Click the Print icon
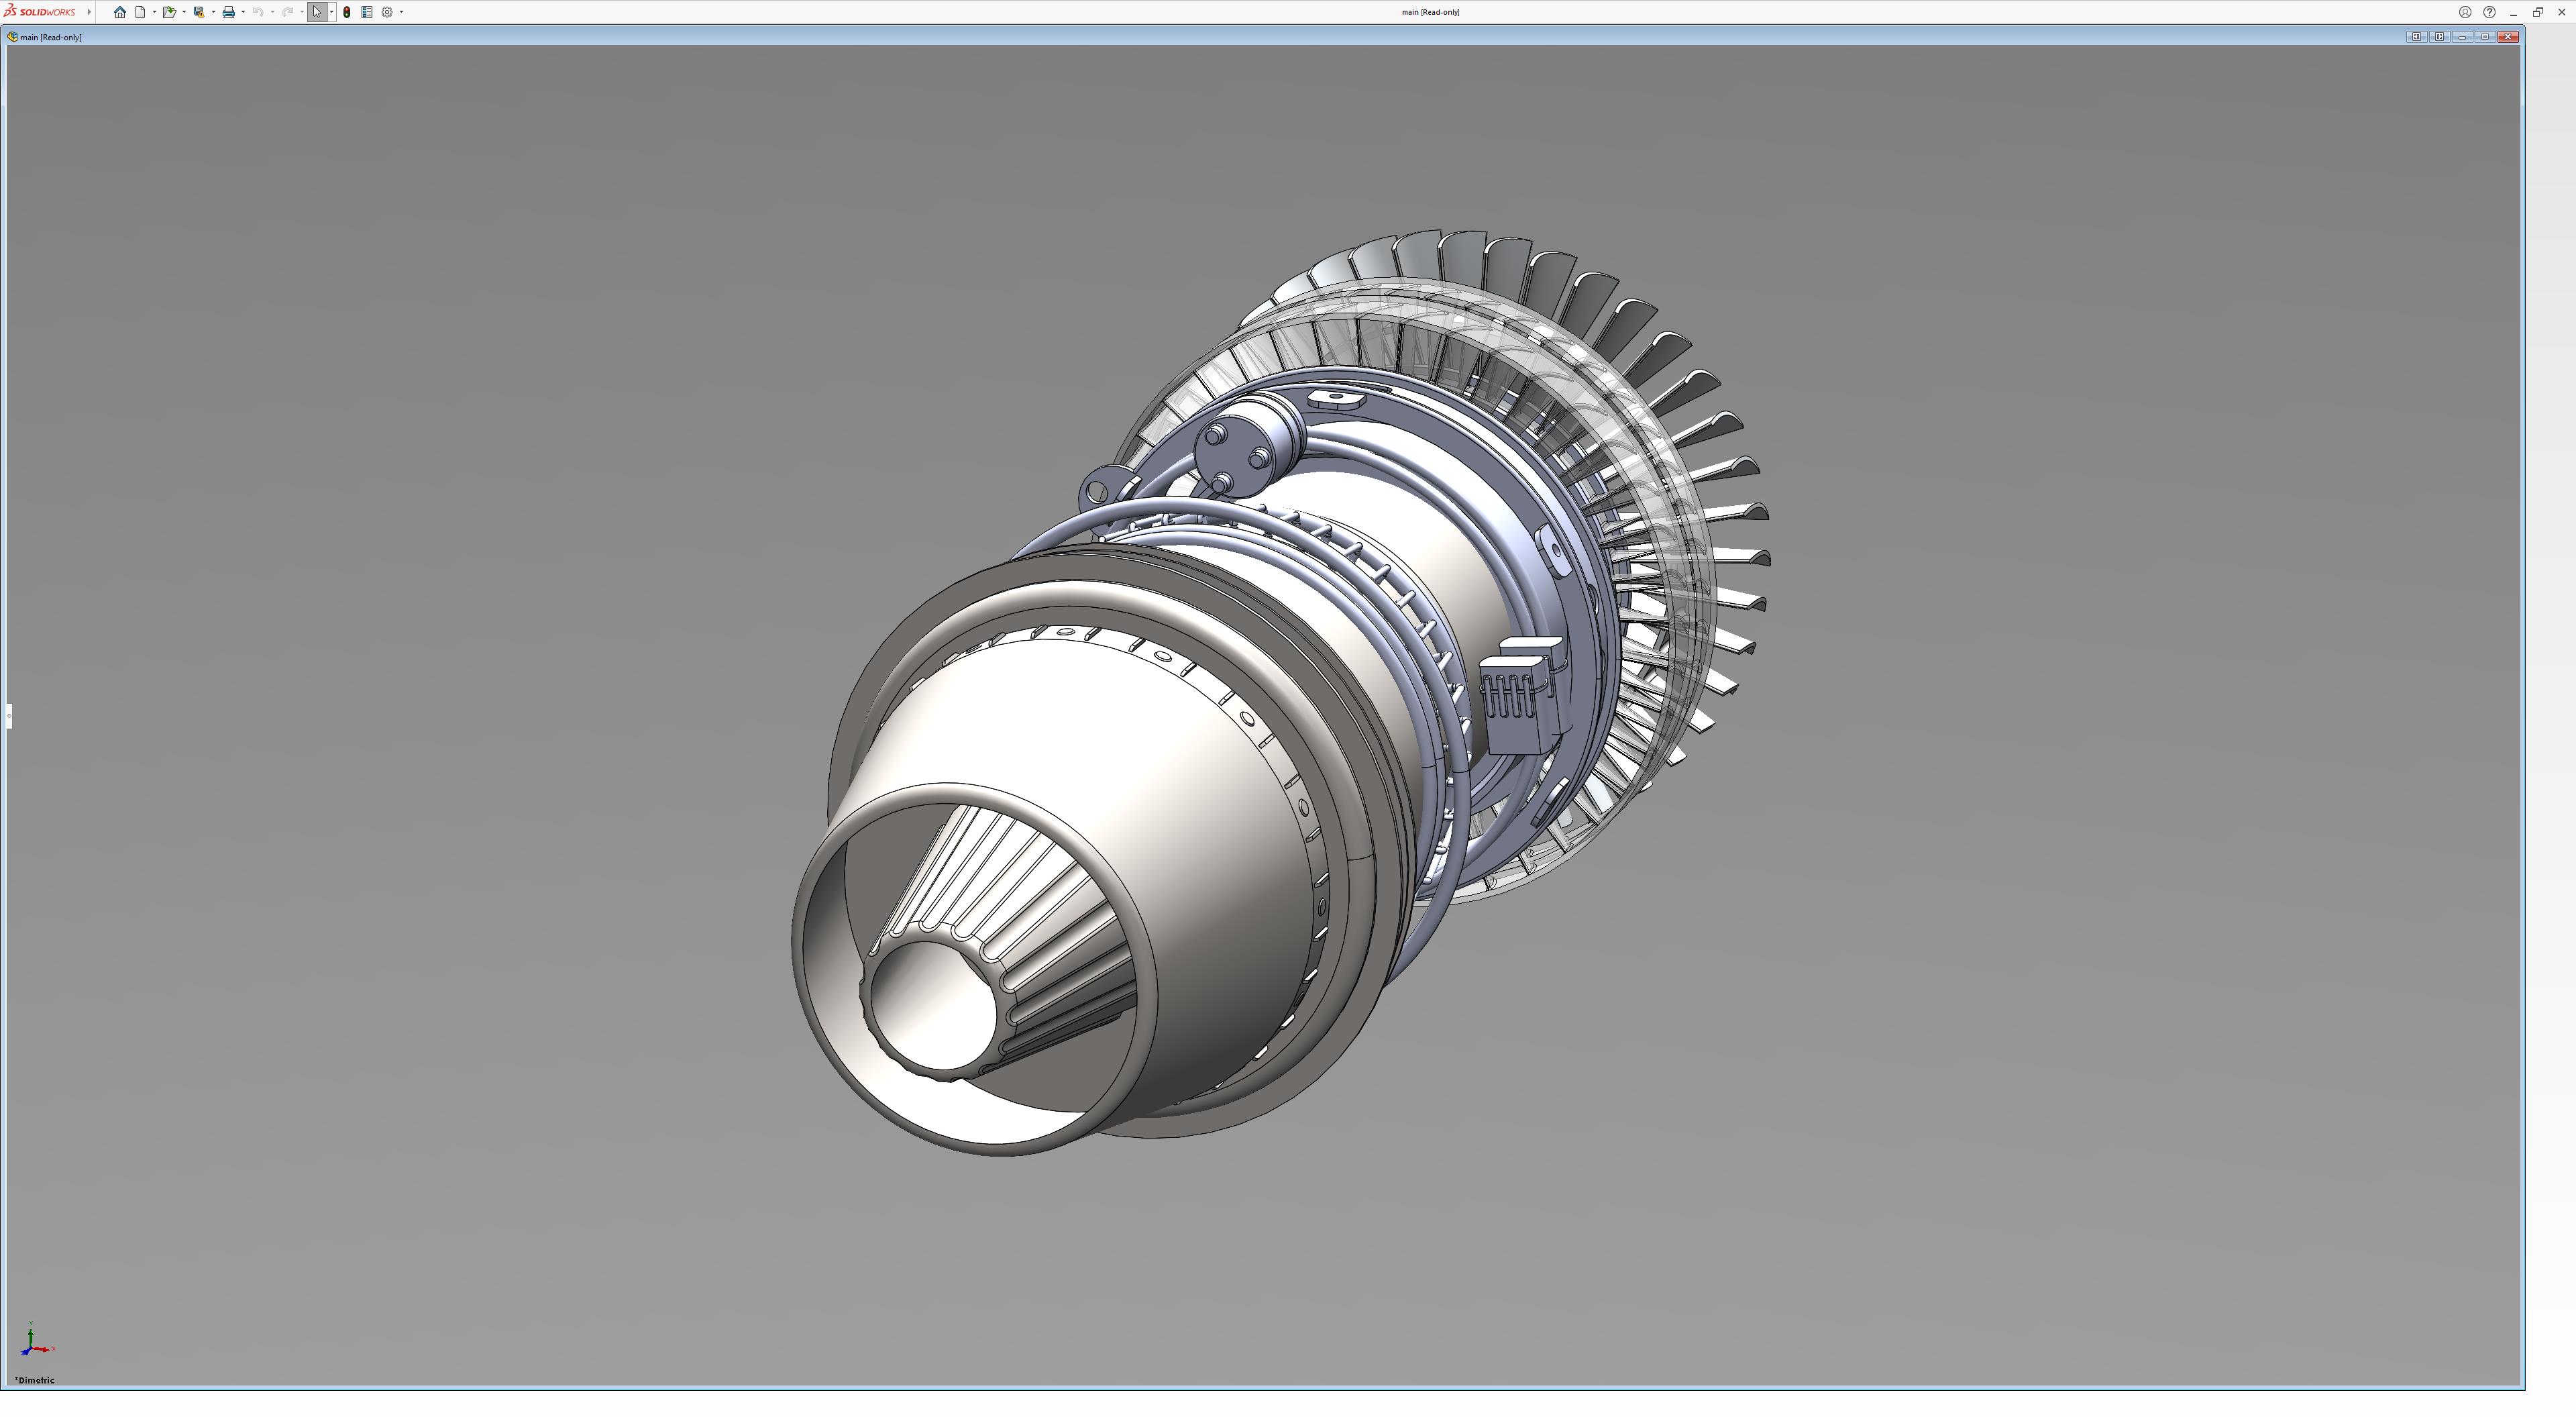 click(228, 12)
